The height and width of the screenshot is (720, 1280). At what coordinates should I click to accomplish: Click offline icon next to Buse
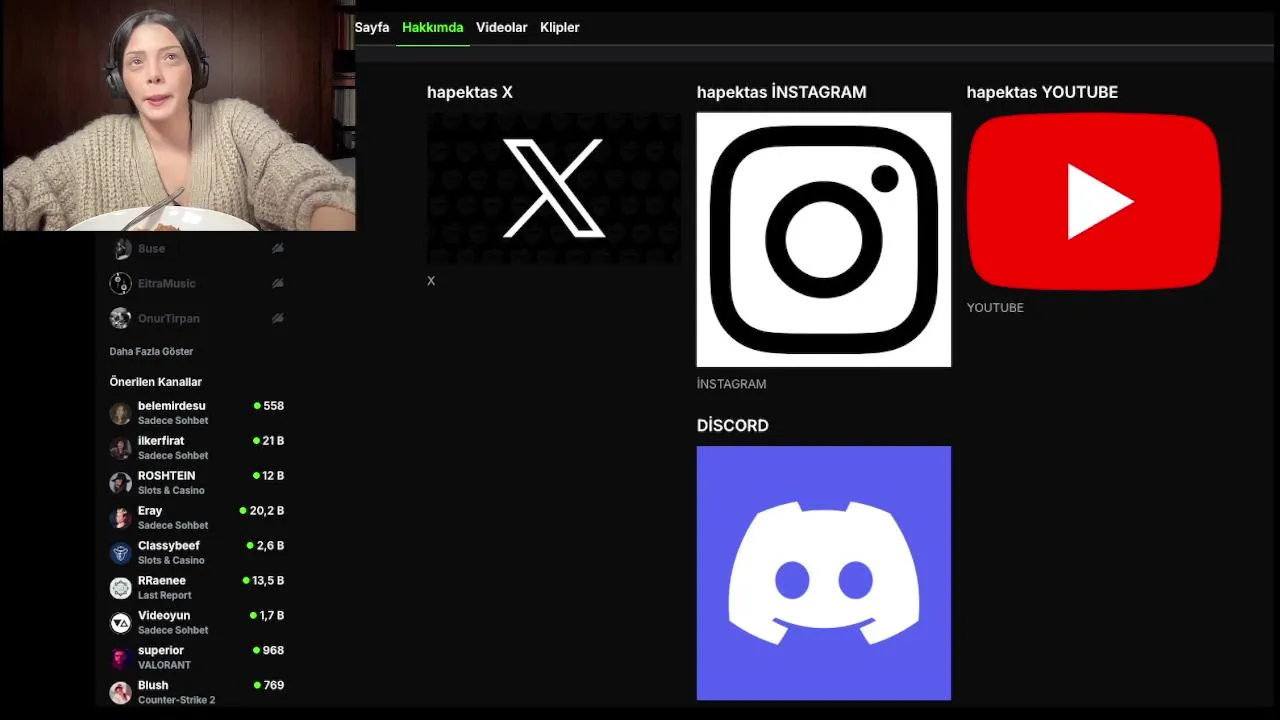pyautogui.click(x=278, y=248)
